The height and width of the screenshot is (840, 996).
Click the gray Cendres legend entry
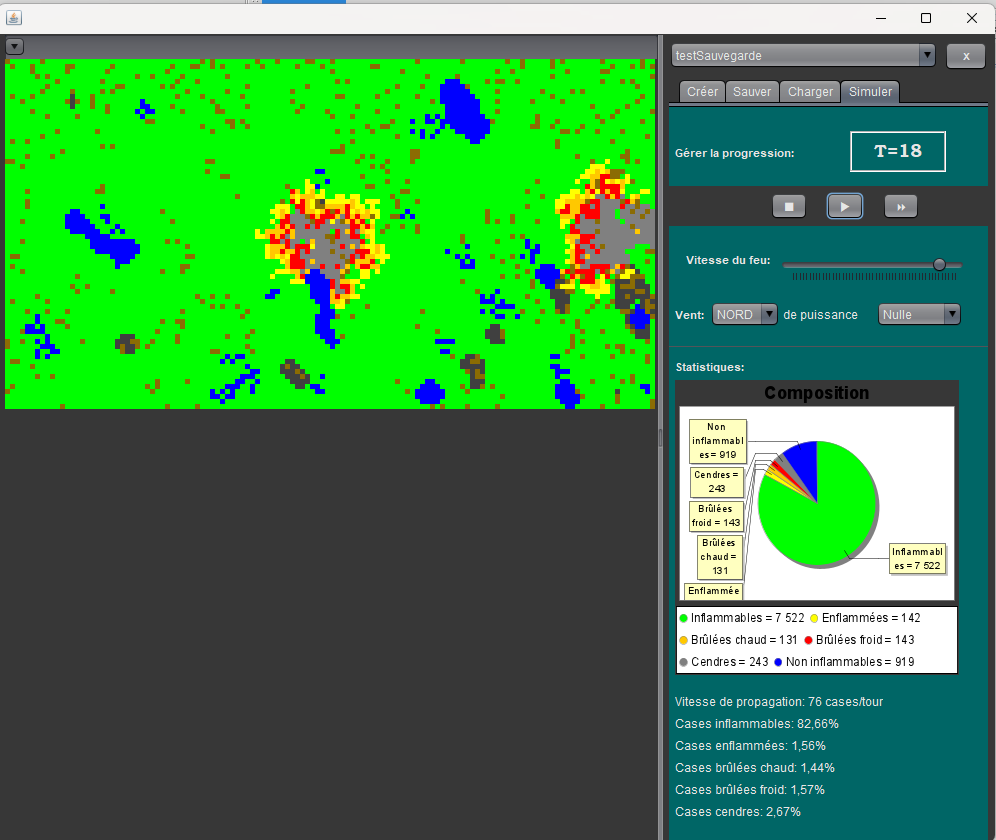(719, 662)
